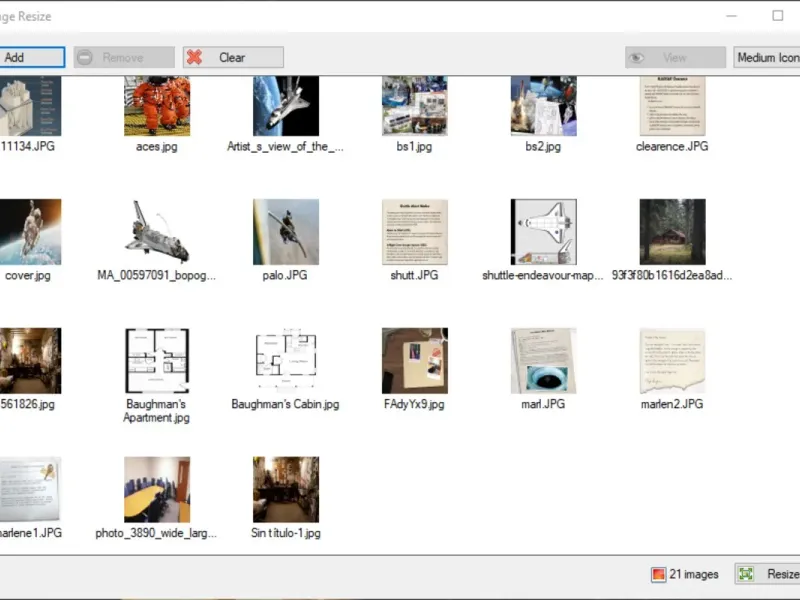Click the cover.jpg file name
800x600 pixels.
point(28,276)
